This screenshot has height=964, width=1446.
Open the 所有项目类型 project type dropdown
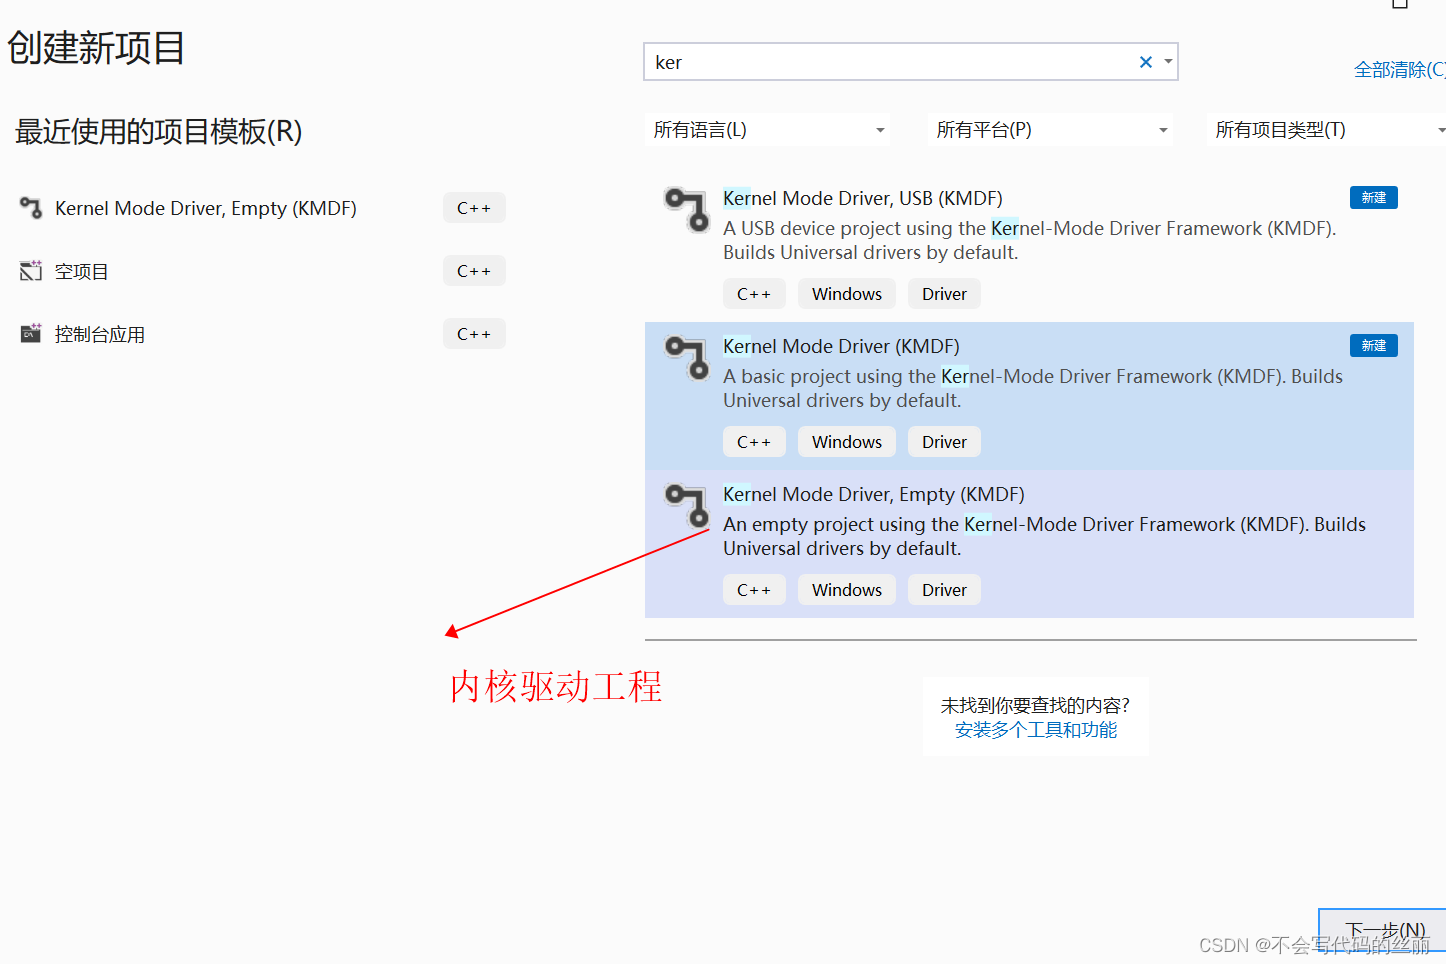(1327, 130)
